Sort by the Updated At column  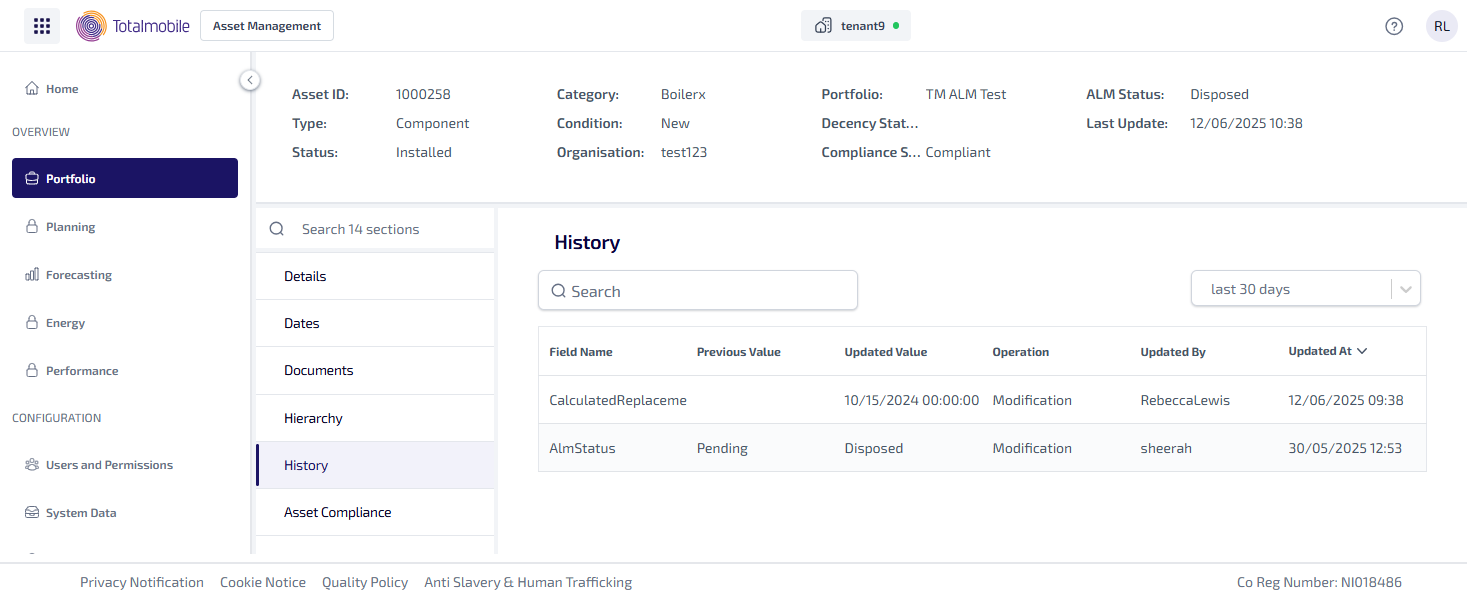1327,351
